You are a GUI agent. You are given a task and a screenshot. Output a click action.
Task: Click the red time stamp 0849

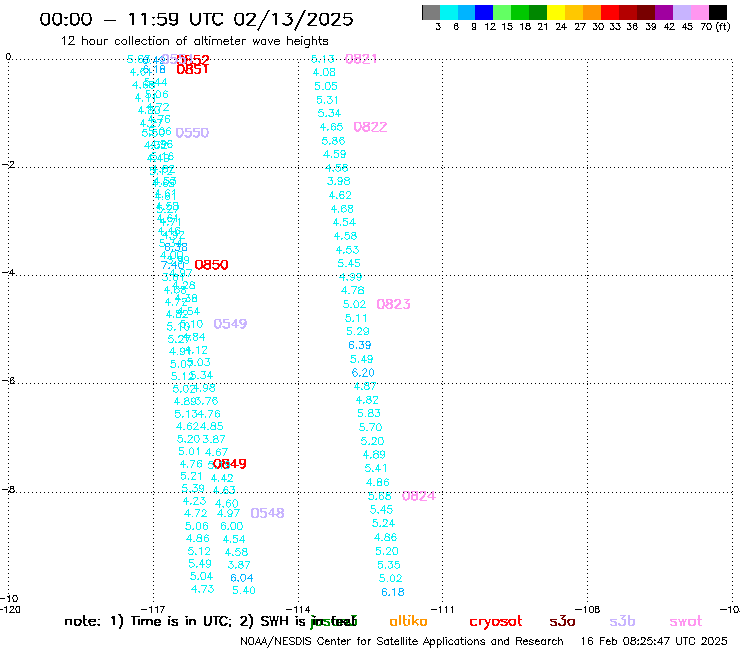click(x=230, y=464)
